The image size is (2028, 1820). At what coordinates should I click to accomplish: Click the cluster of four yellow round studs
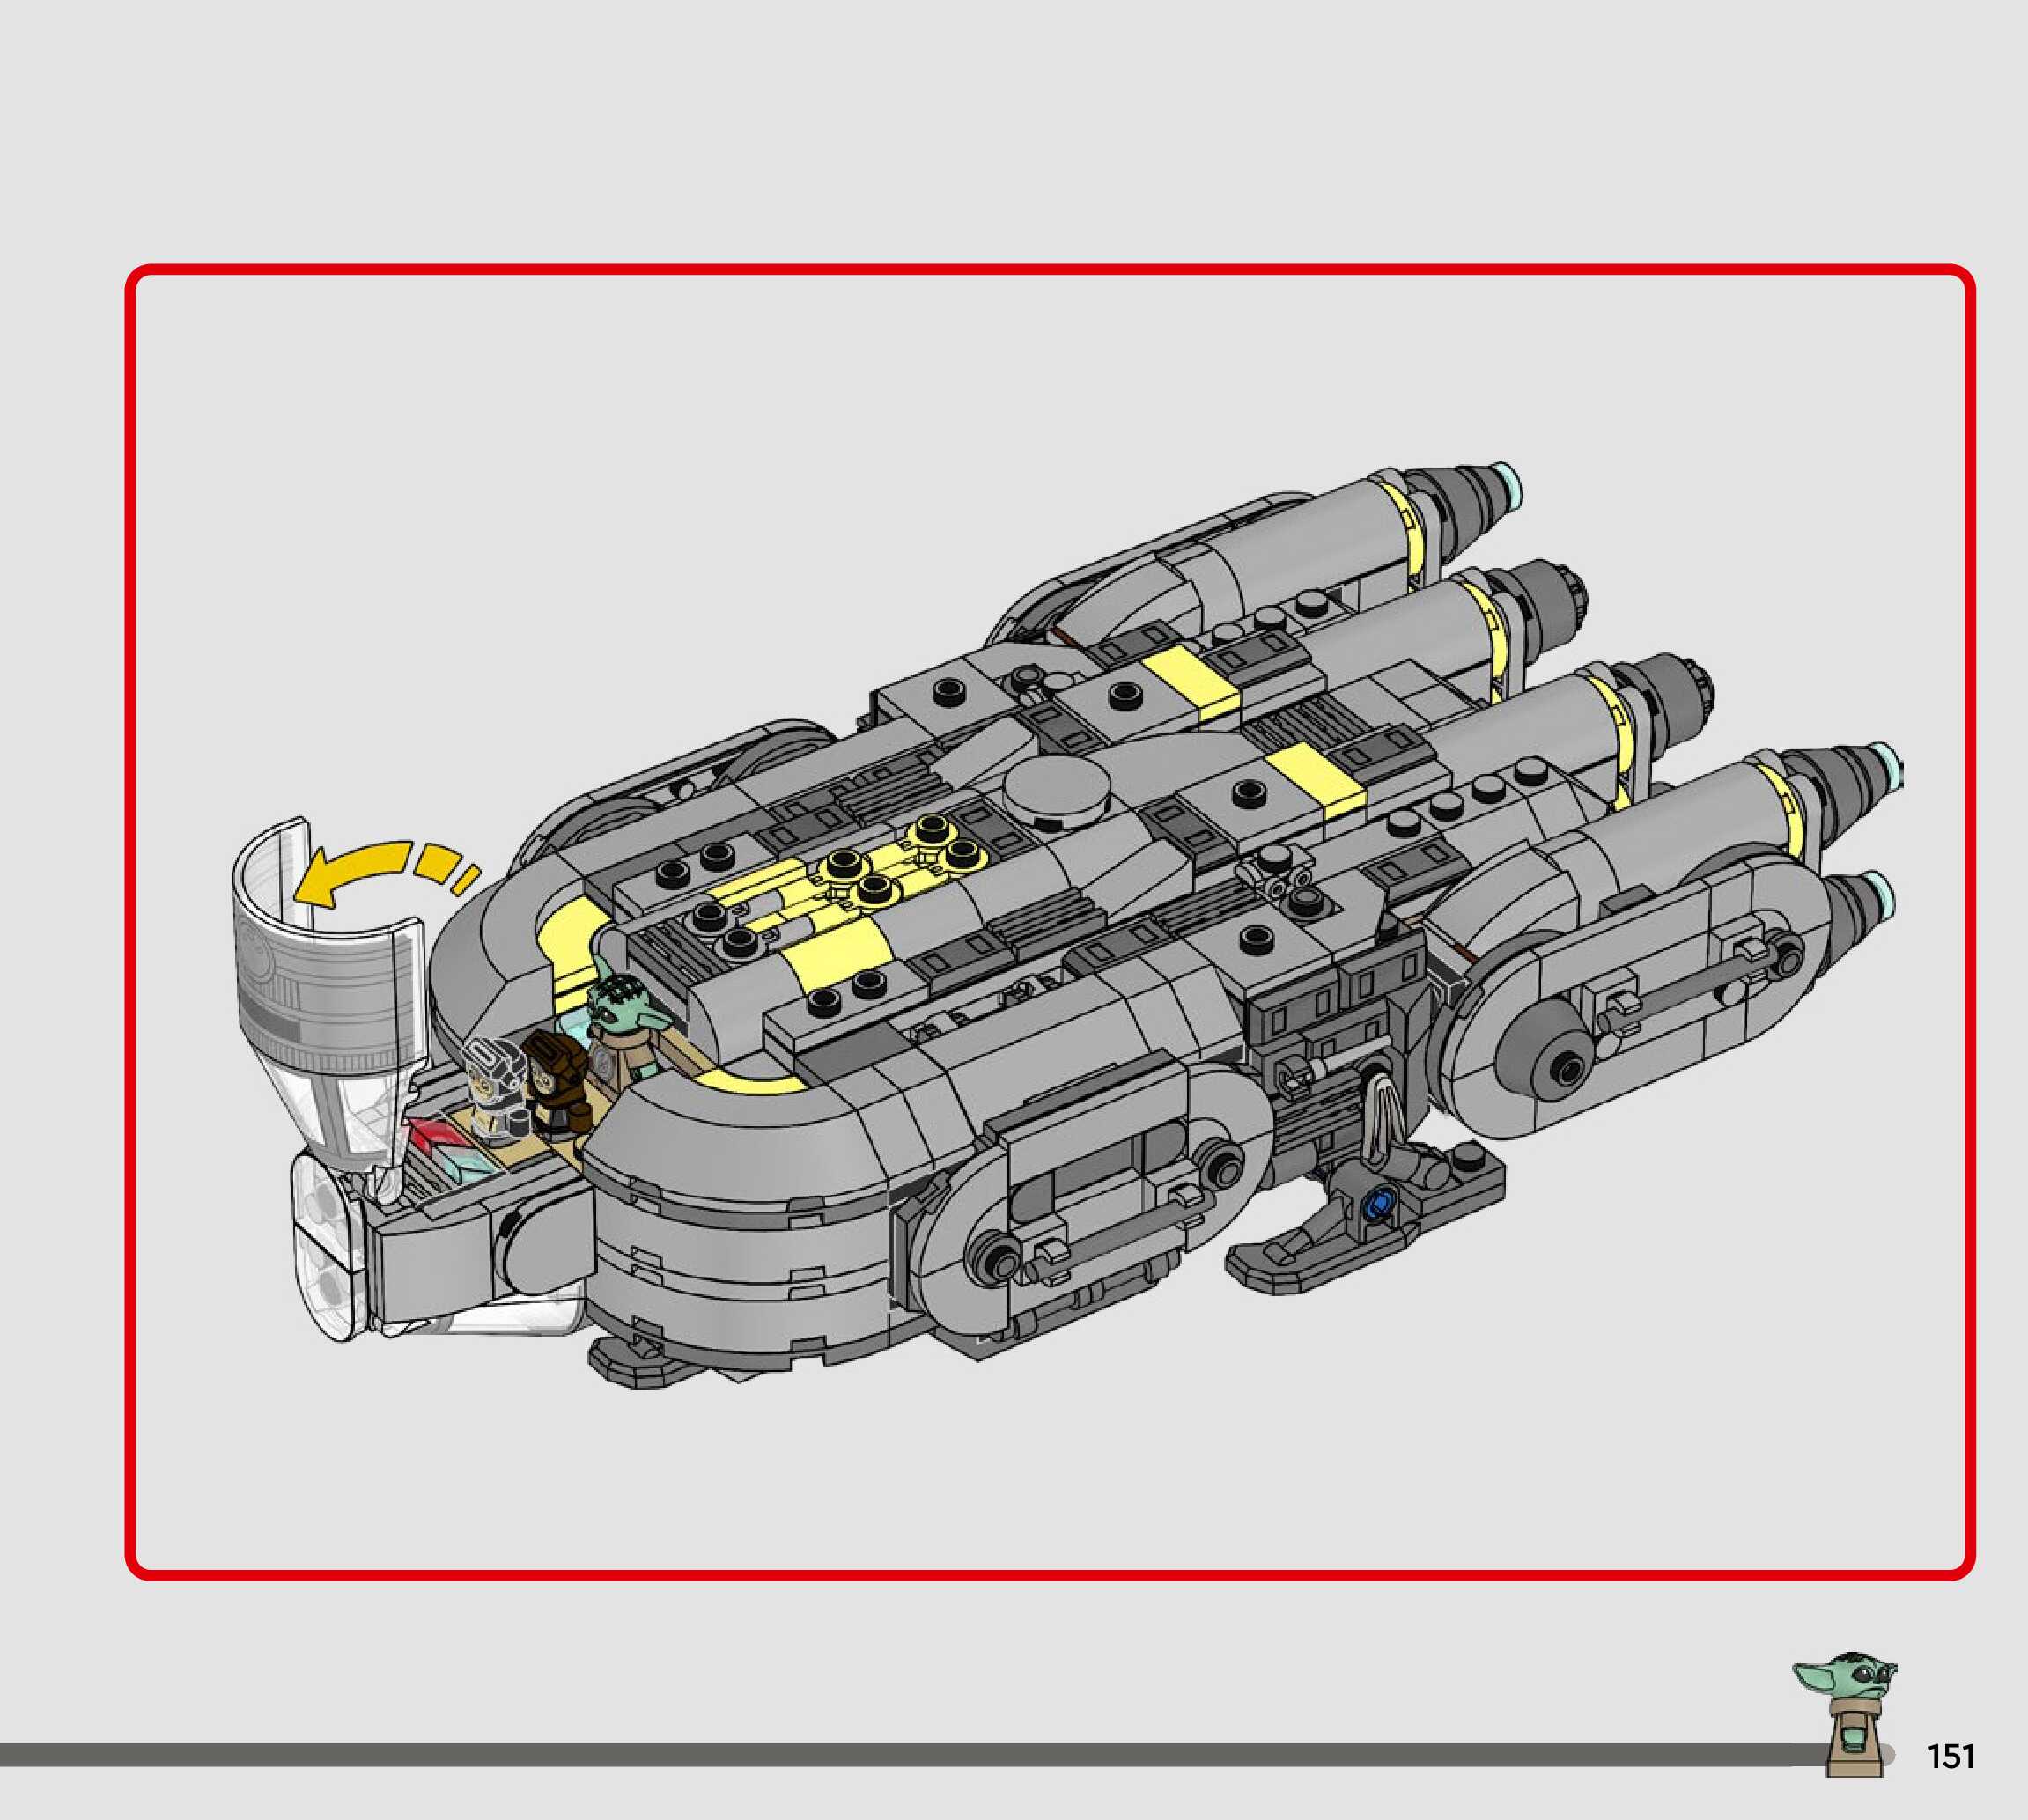(x=905, y=860)
